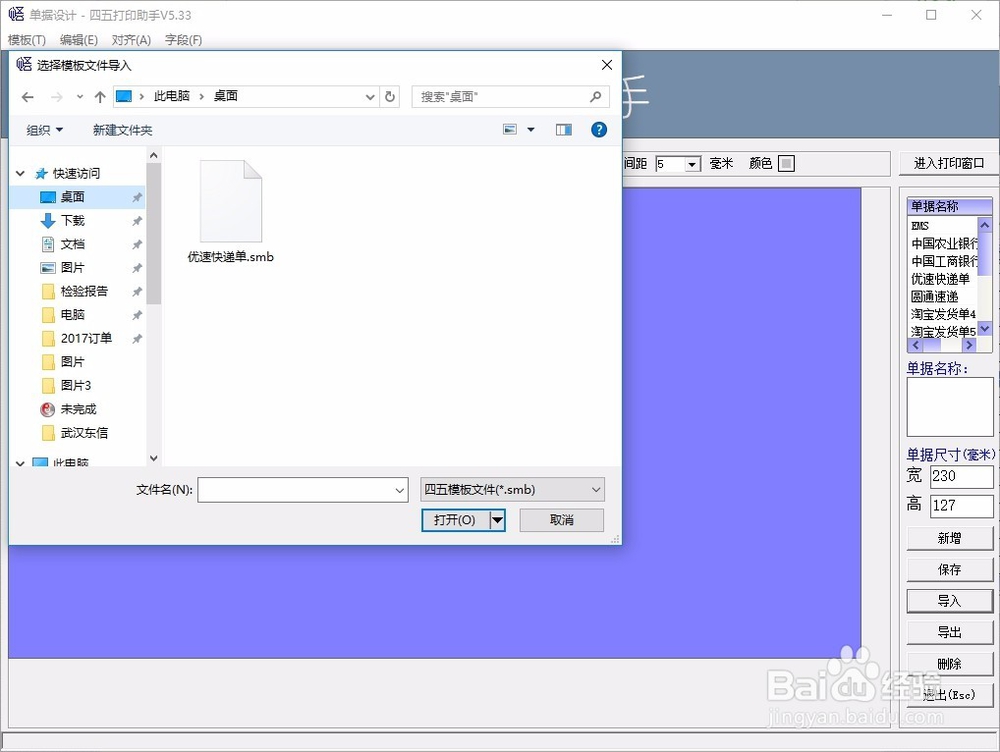Click the 新增 button
Viewport: 1000px width, 752px height.
coord(949,538)
